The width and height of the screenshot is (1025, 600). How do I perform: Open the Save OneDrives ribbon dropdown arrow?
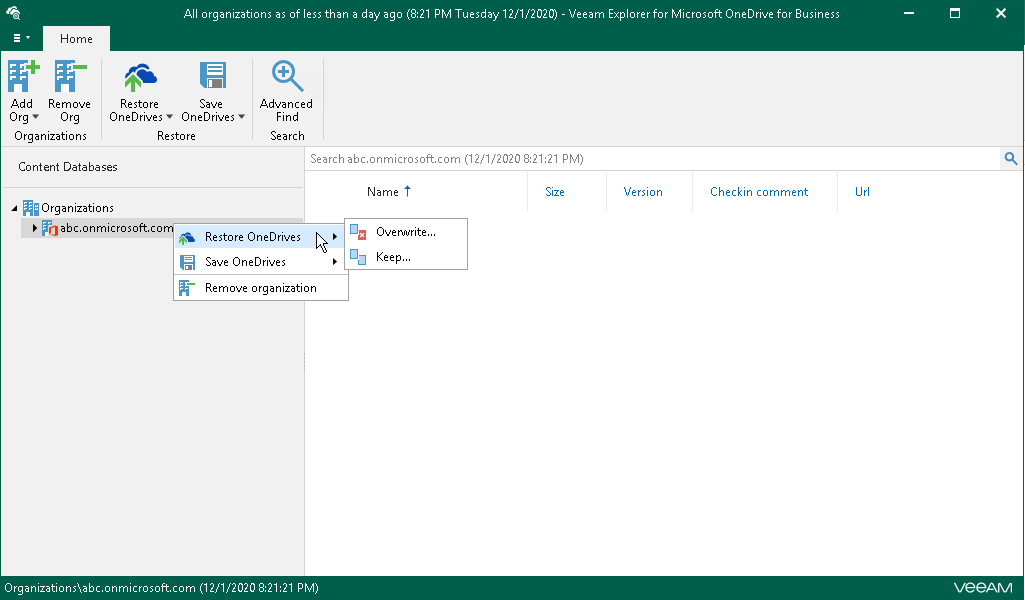241,117
